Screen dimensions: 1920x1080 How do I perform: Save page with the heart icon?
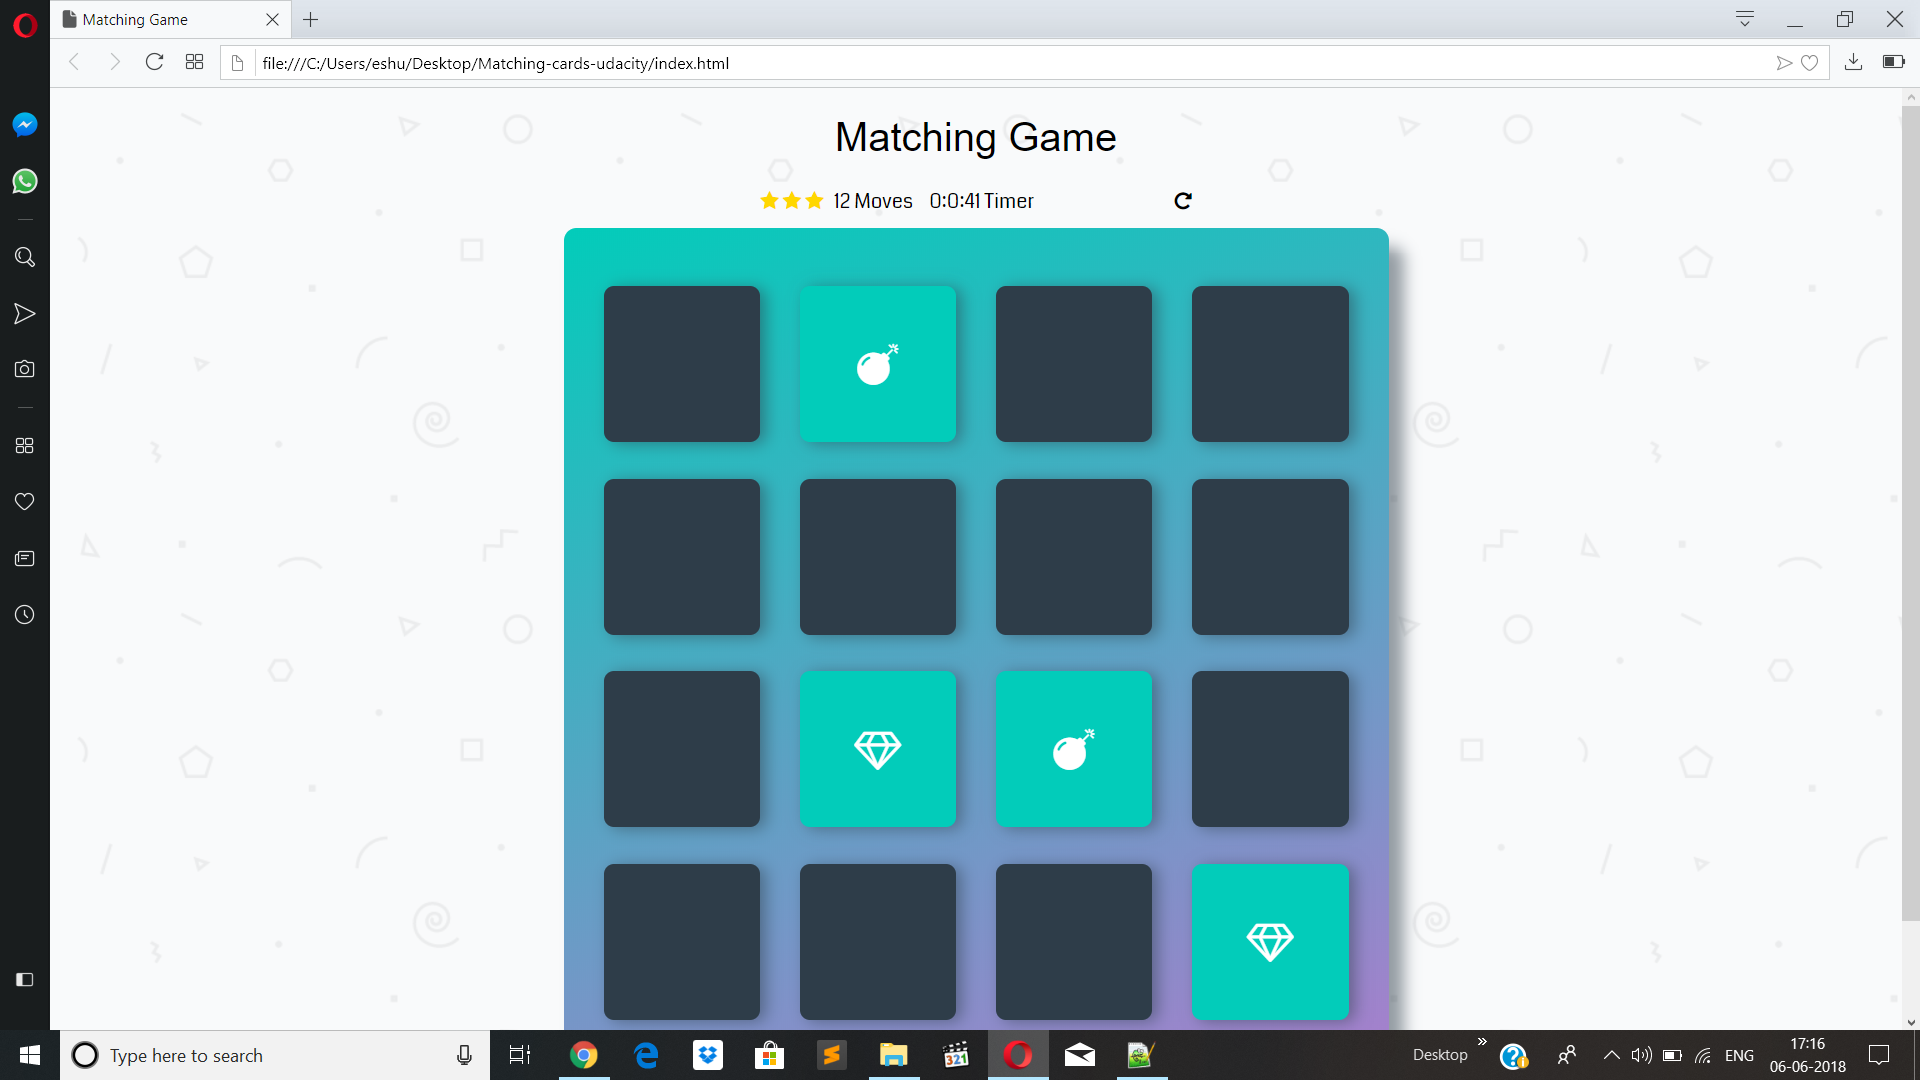coord(1810,62)
